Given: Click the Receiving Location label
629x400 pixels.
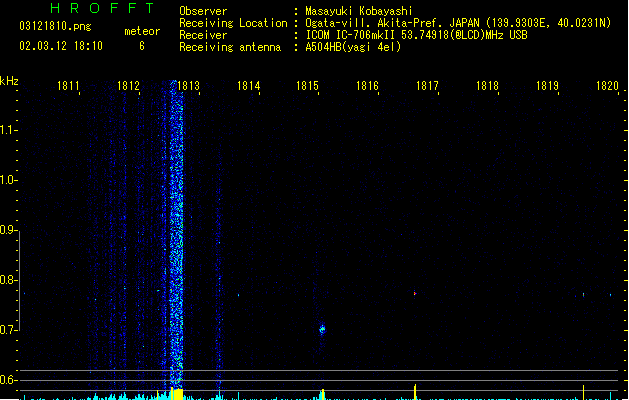Looking at the screenshot, I should [233, 23].
